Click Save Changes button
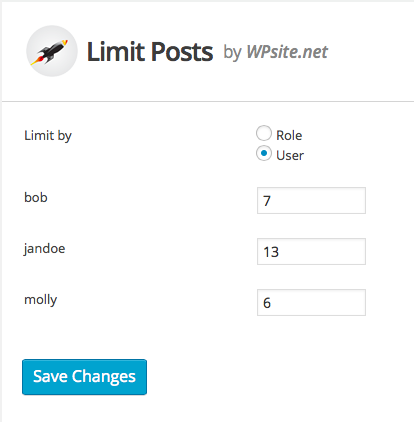Viewport: 414px width, 422px height. coord(84,377)
